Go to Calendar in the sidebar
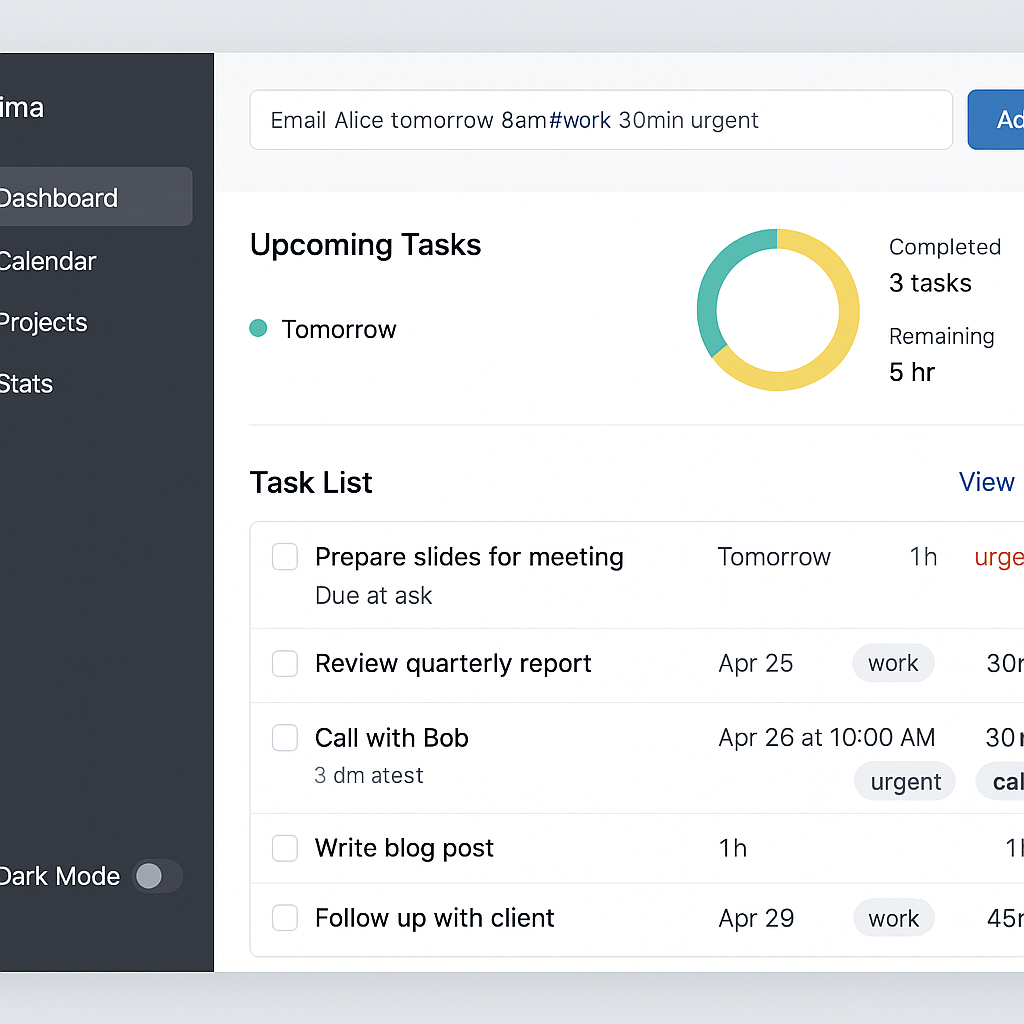This screenshot has width=1024, height=1024. click(50, 261)
